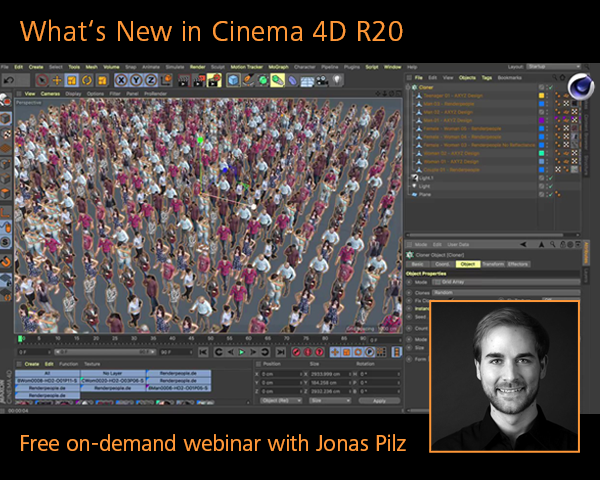
Task: Toggle the X axis lock
Action: click(x=121, y=80)
